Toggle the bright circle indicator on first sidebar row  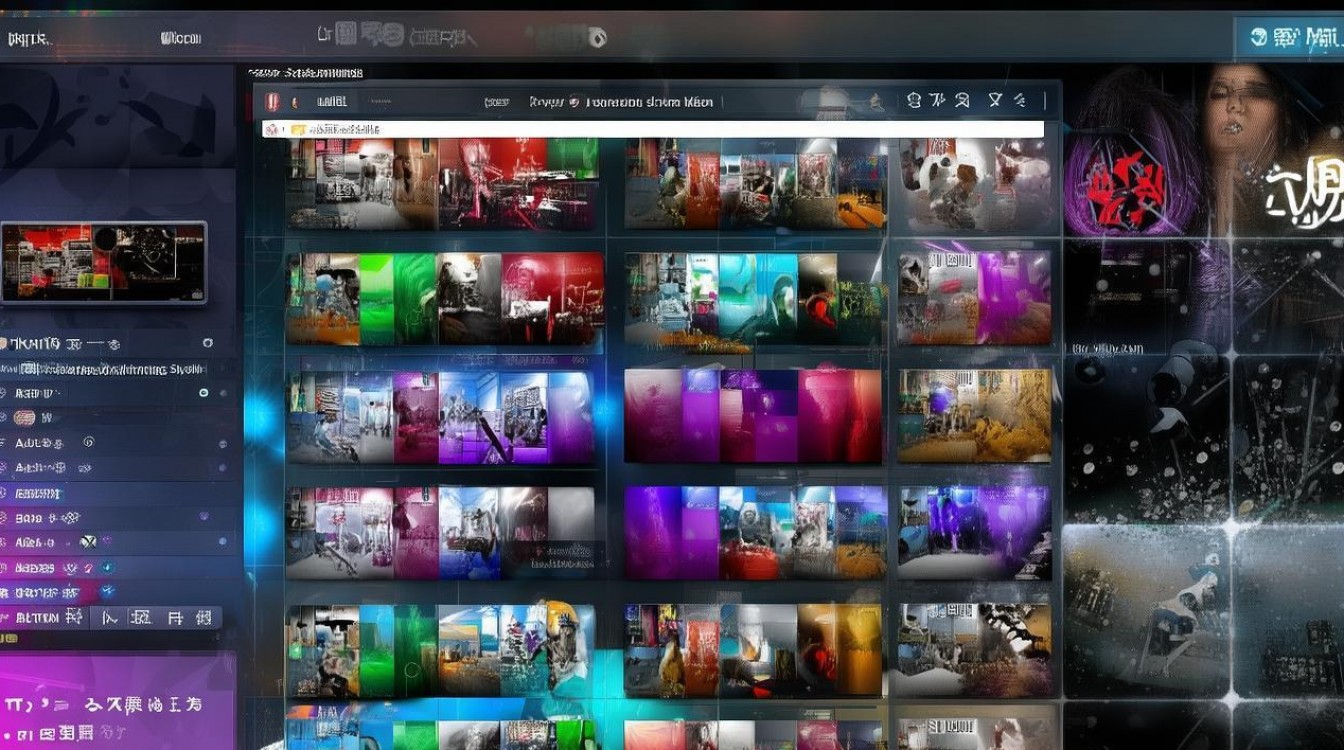(203, 393)
